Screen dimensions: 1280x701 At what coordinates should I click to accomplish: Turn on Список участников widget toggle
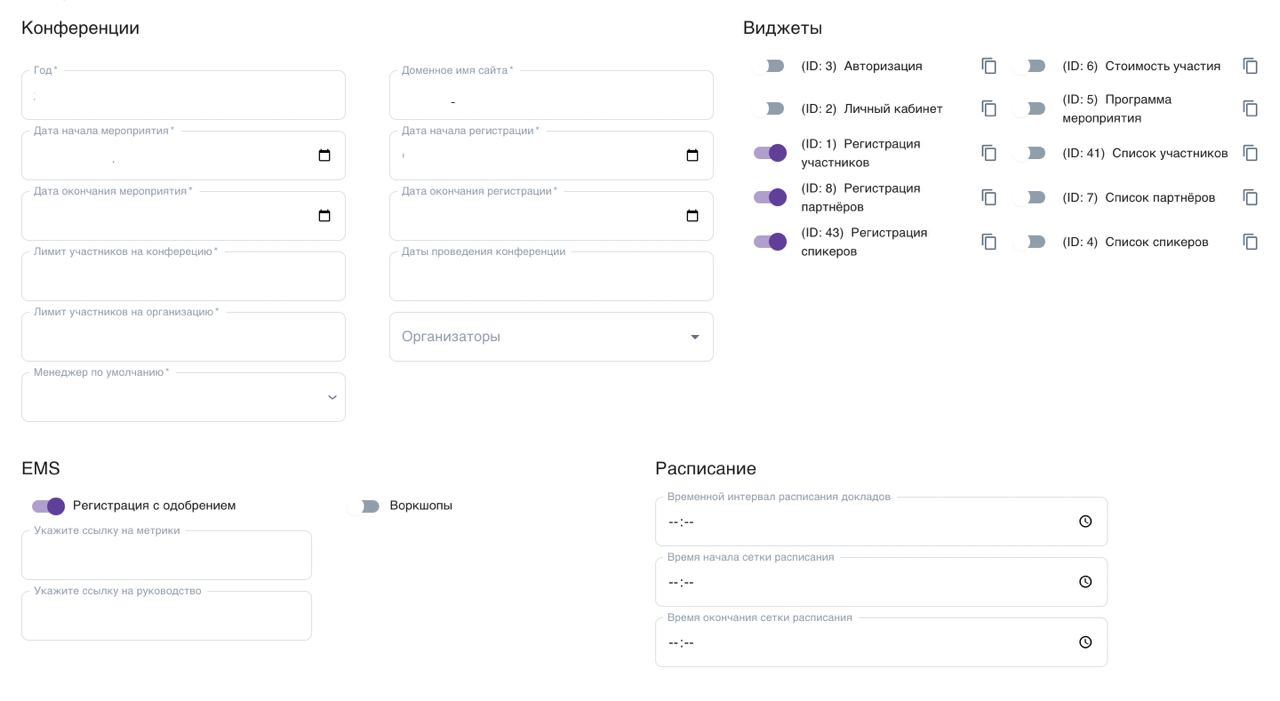coord(1030,153)
